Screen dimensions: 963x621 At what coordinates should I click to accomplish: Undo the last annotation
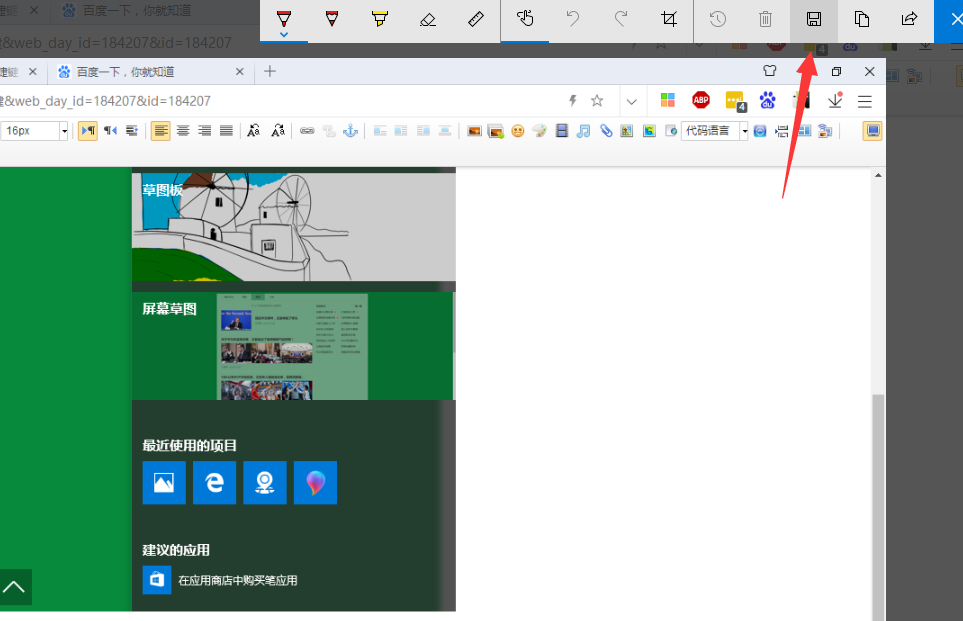coord(572,18)
